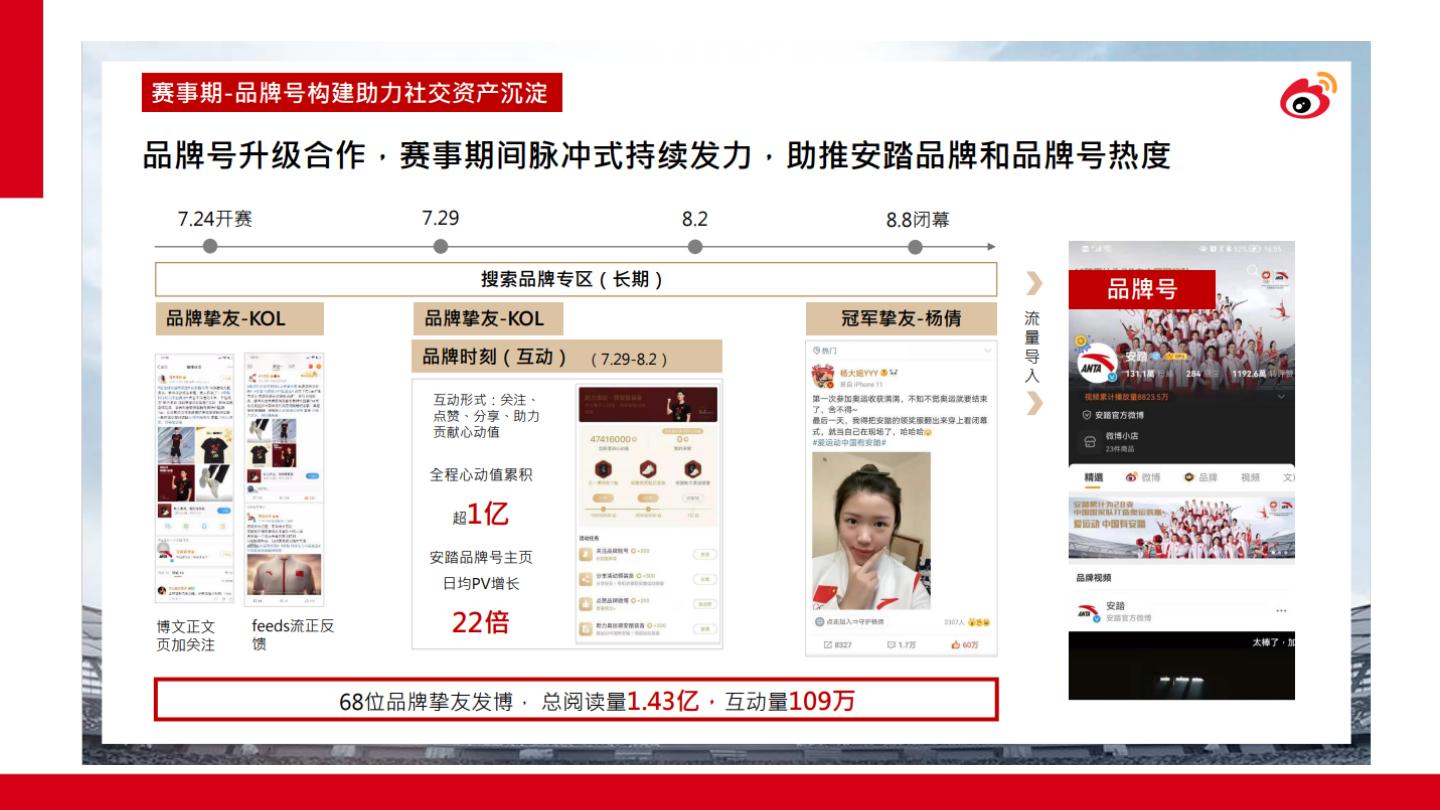
Task: Play the 太棒了 brand video
Action: [x=1182, y=665]
